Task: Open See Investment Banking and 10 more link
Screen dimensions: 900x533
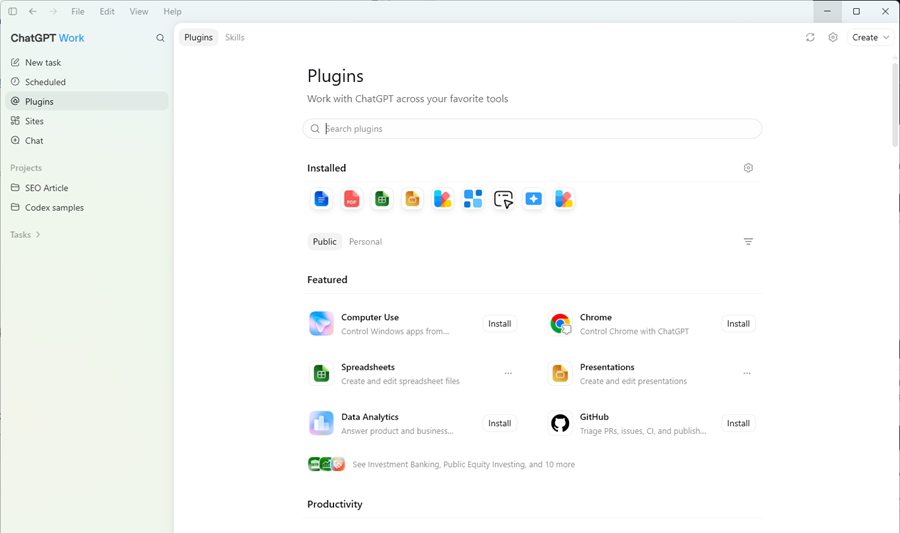Action: coord(463,465)
